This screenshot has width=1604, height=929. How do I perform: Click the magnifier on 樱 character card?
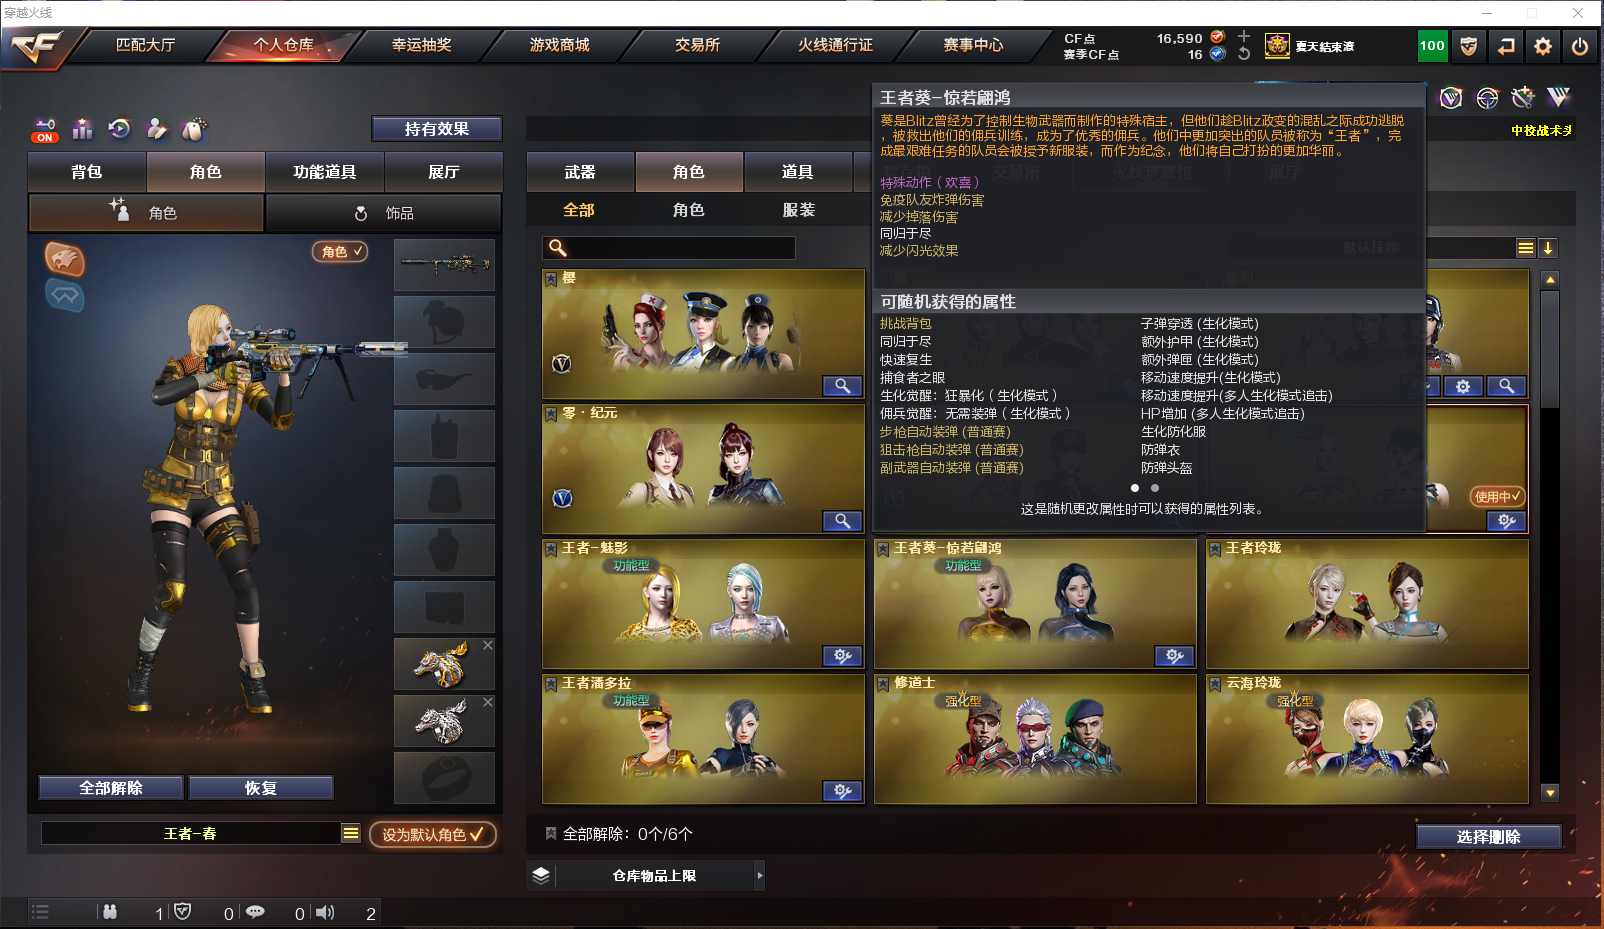(x=842, y=386)
